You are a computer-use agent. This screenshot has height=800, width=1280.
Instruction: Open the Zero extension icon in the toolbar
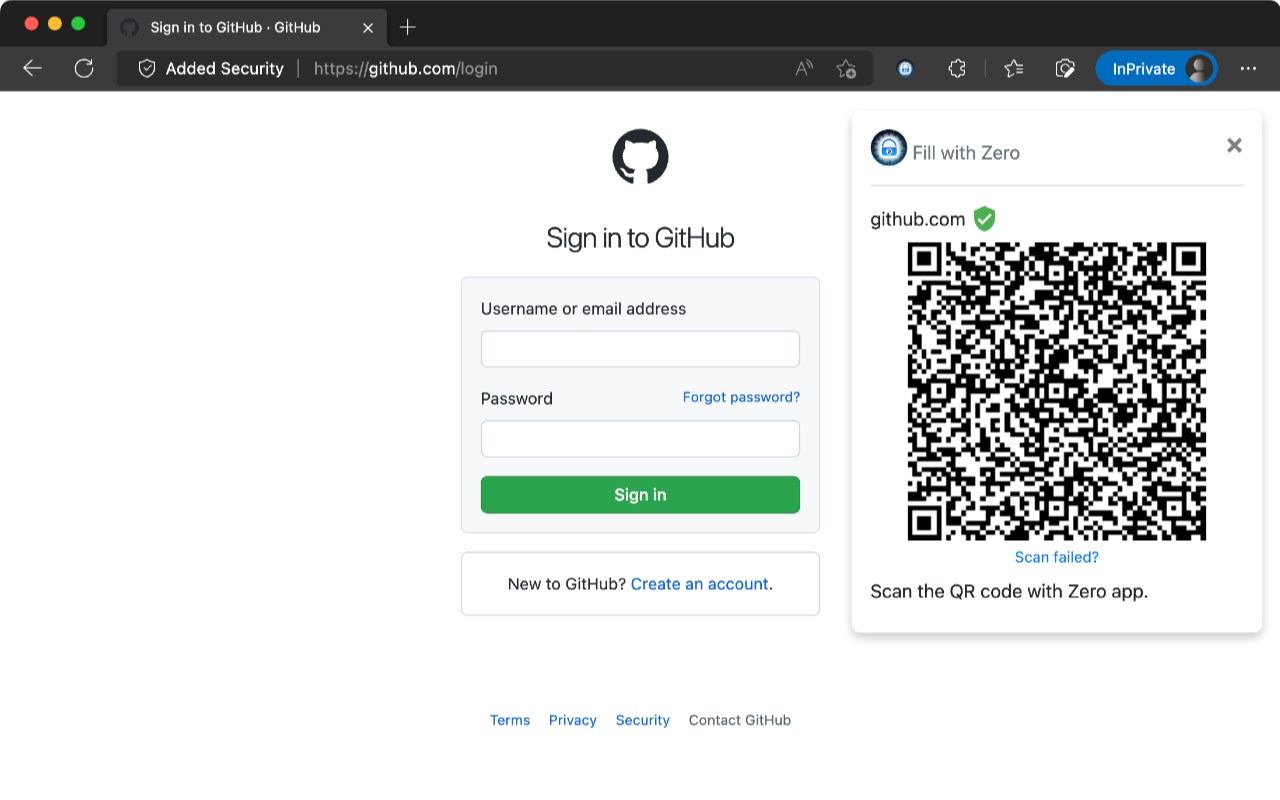[x=905, y=68]
